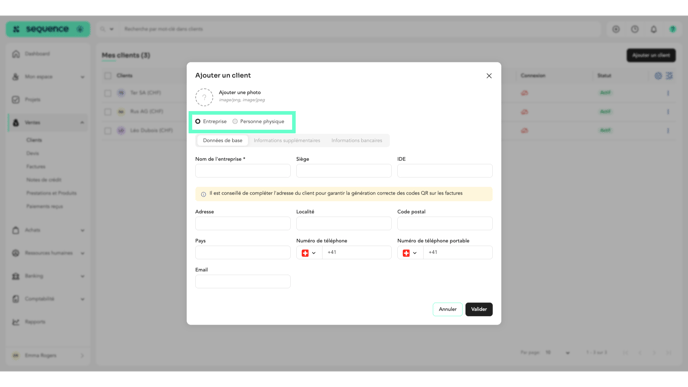Click the Adresse input field
The height and width of the screenshot is (387, 688).
point(243,223)
